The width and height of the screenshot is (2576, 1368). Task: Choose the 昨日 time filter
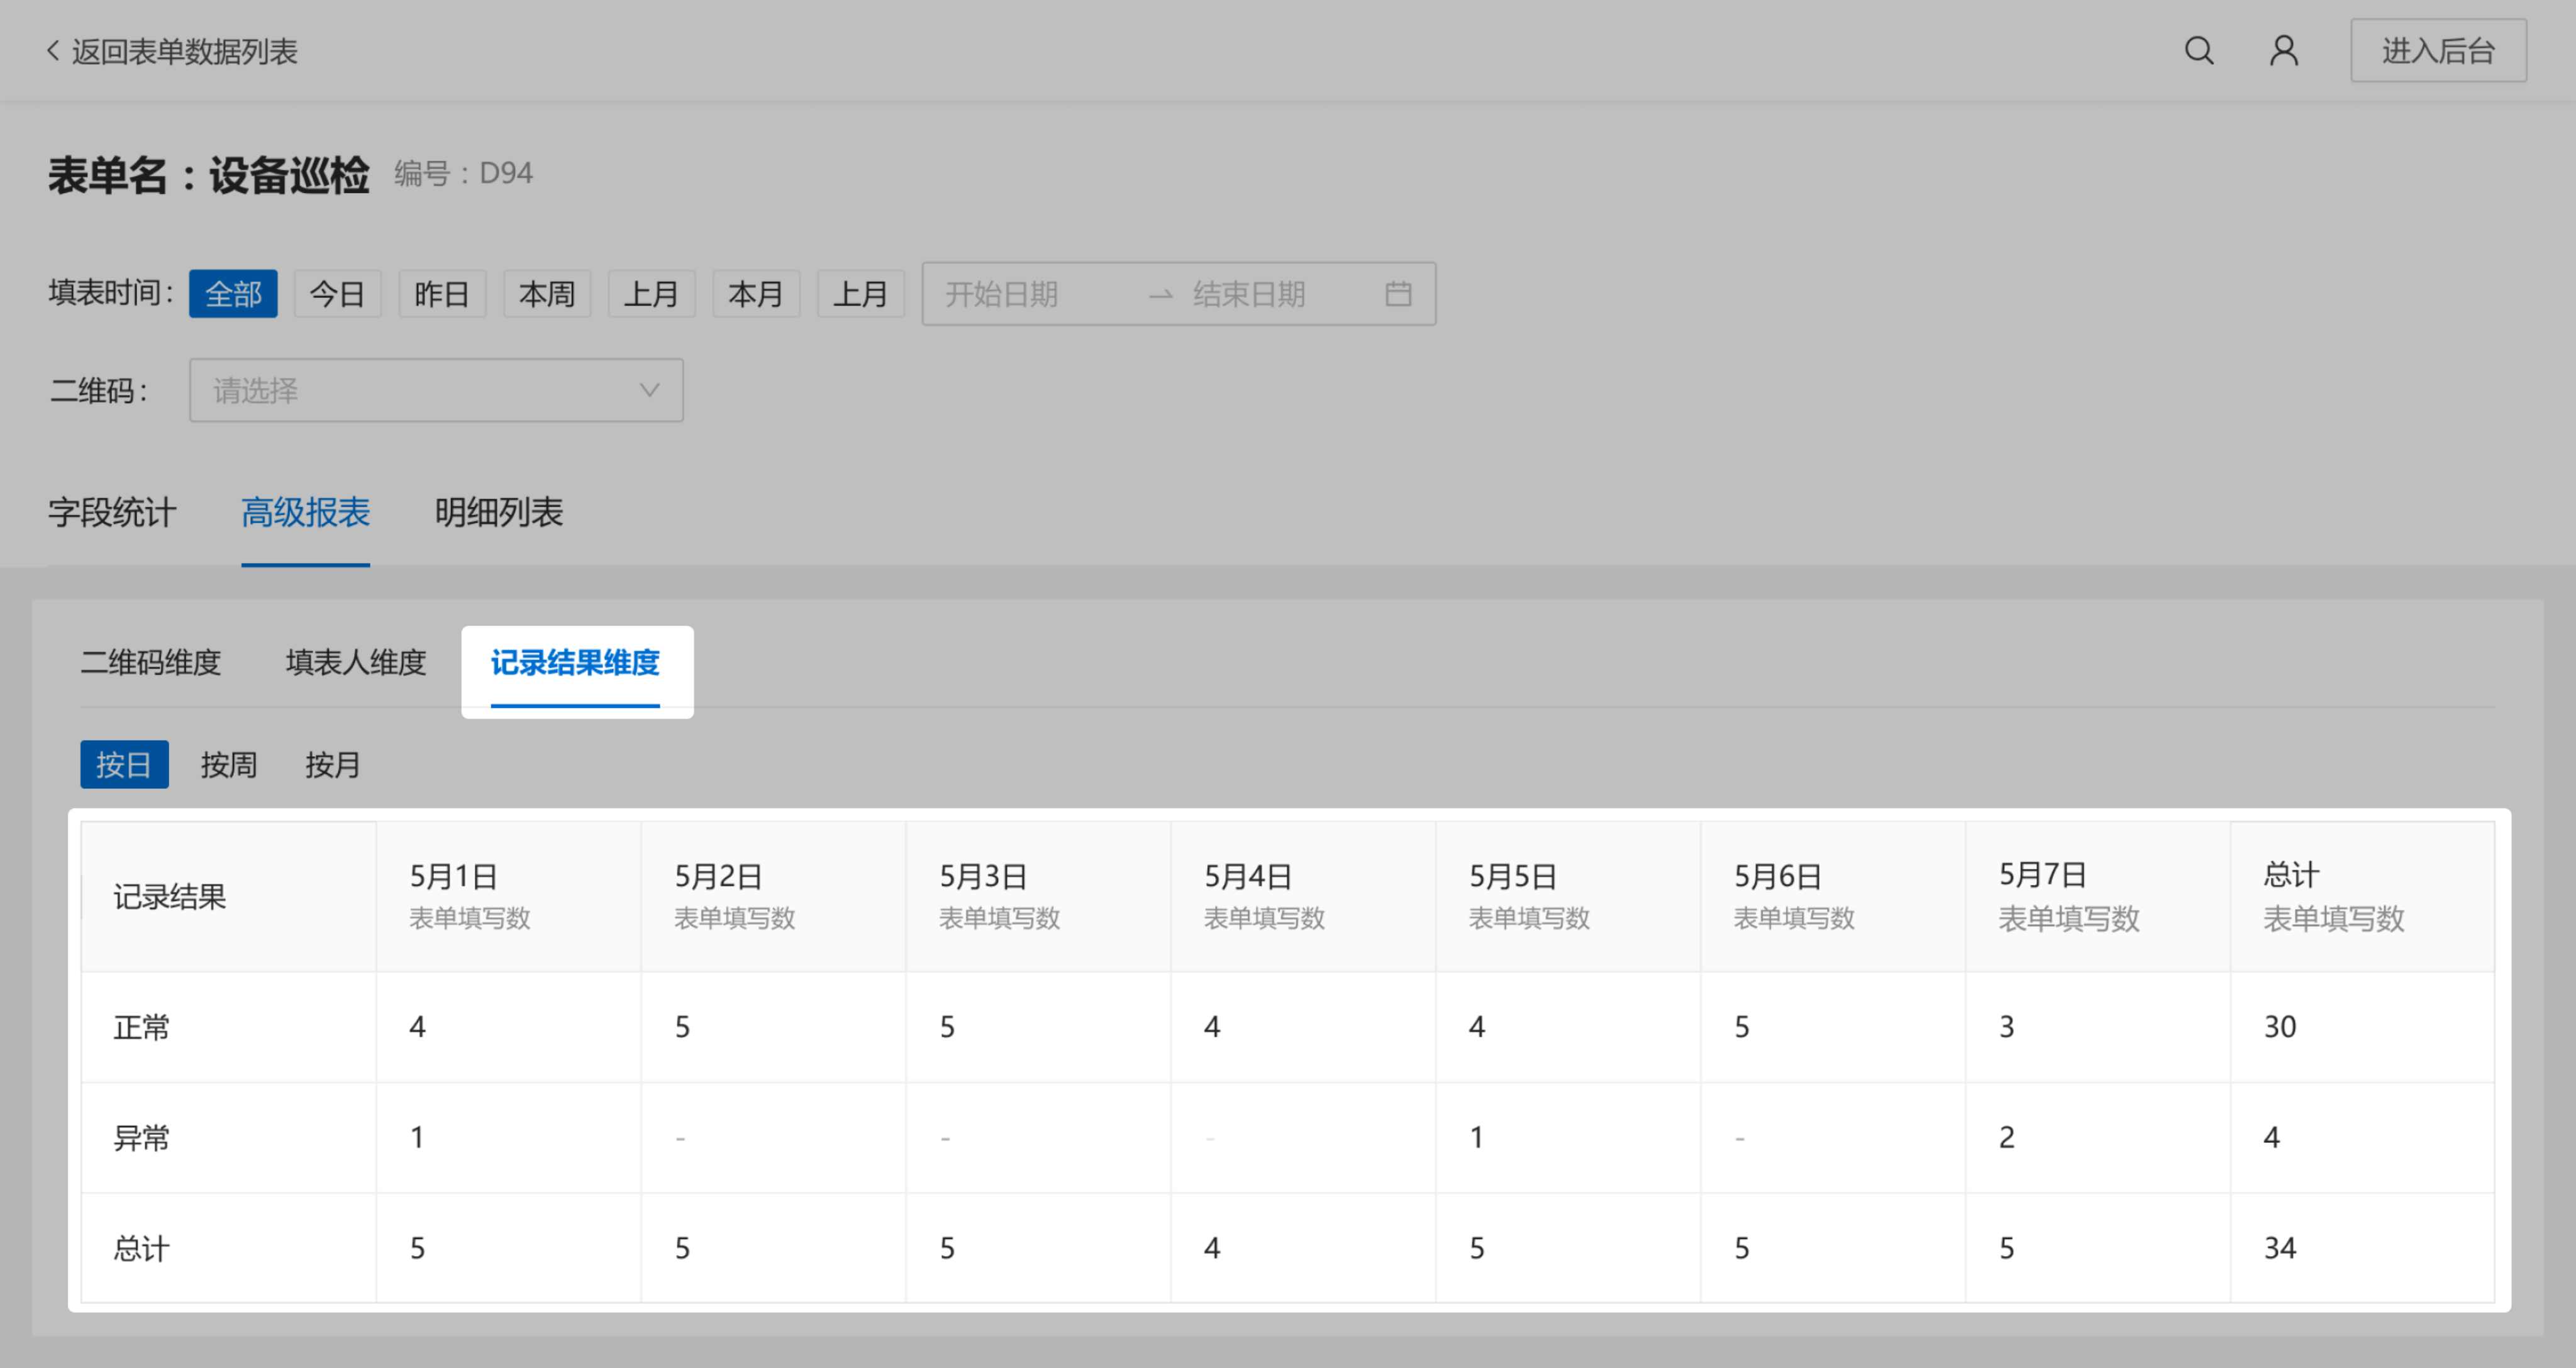pos(442,294)
